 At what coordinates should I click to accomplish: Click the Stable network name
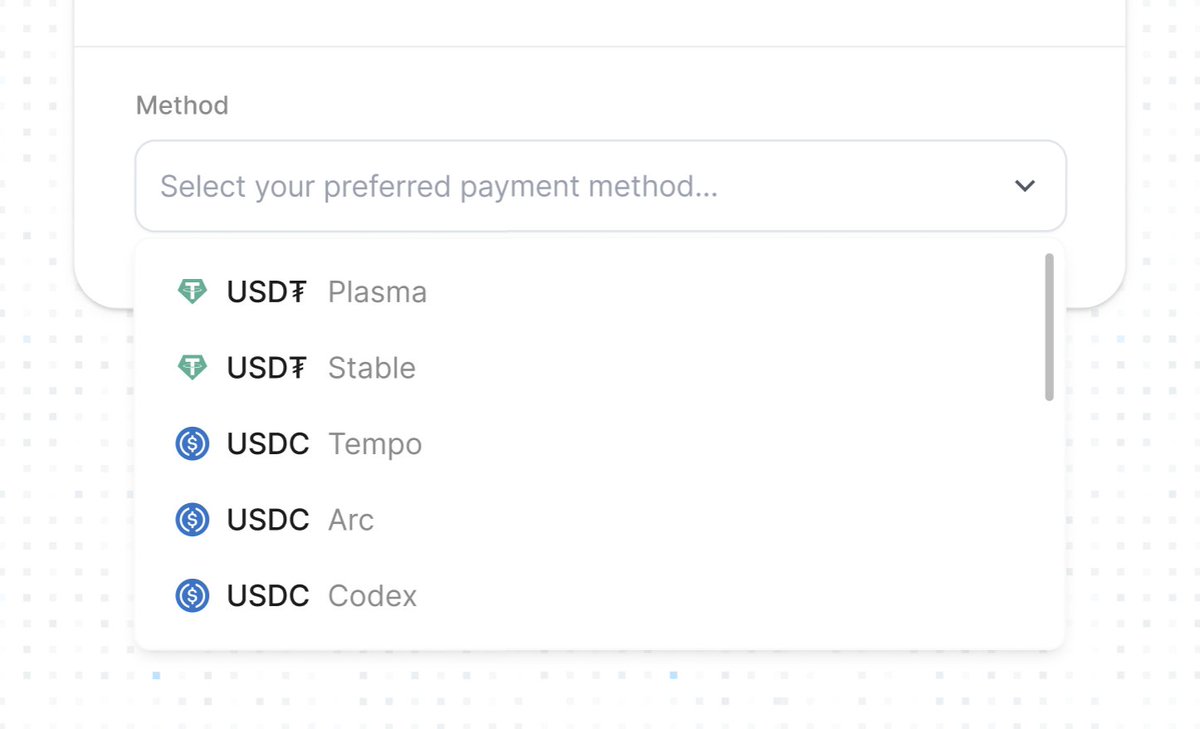[371, 368]
